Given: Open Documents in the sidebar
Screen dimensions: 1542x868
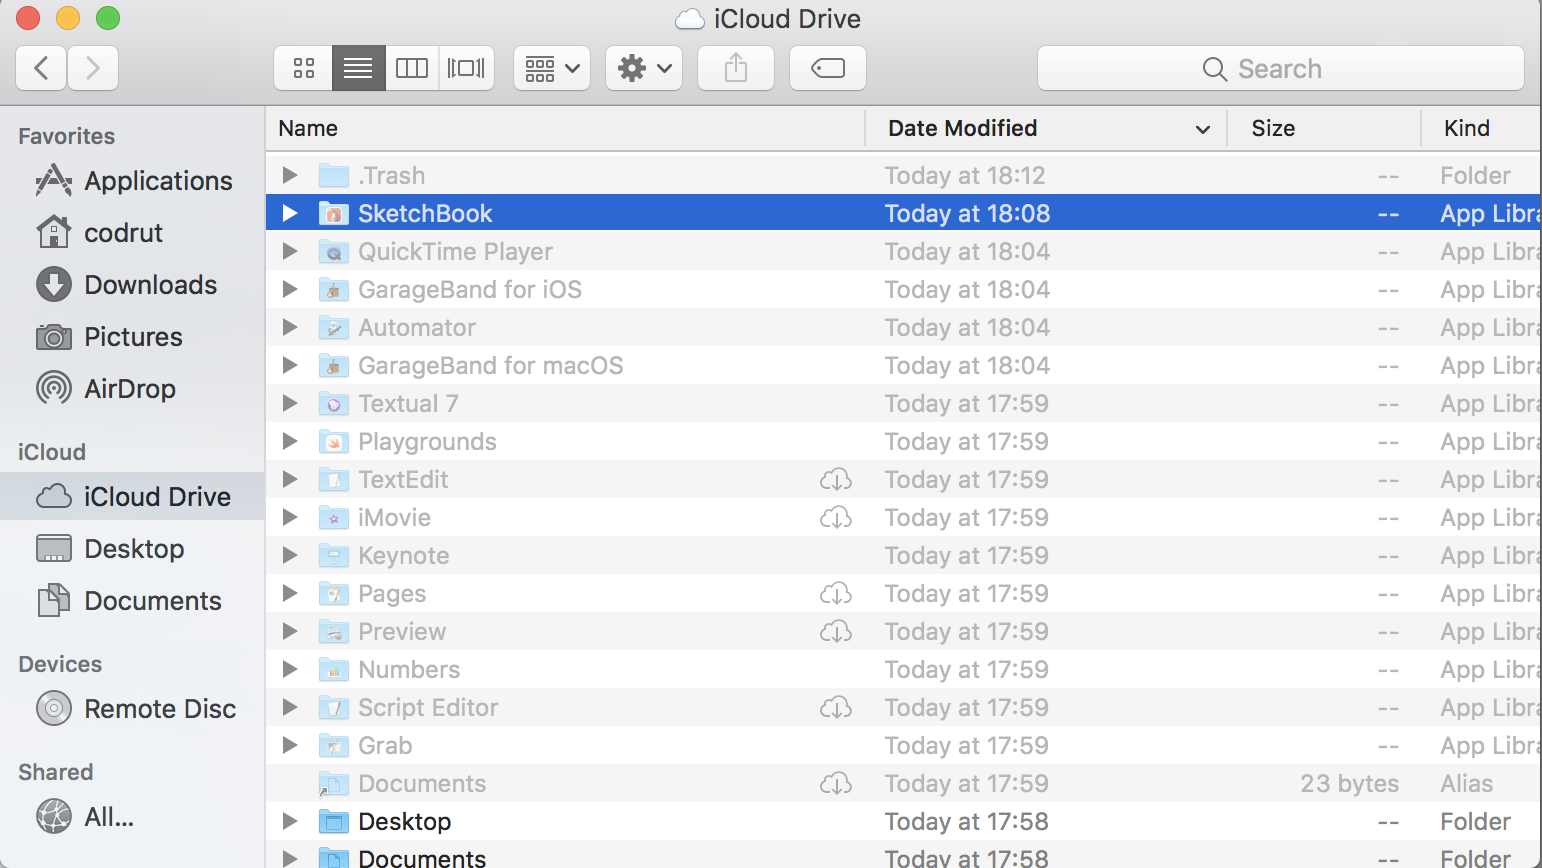Looking at the screenshot, I should tap(133, 601).
